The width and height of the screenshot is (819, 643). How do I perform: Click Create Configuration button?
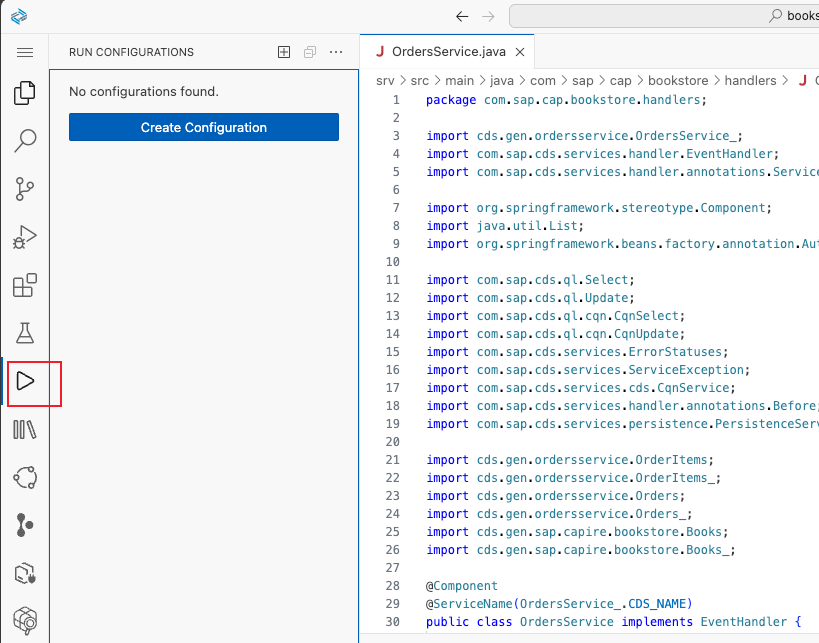(x=204, y=127)
